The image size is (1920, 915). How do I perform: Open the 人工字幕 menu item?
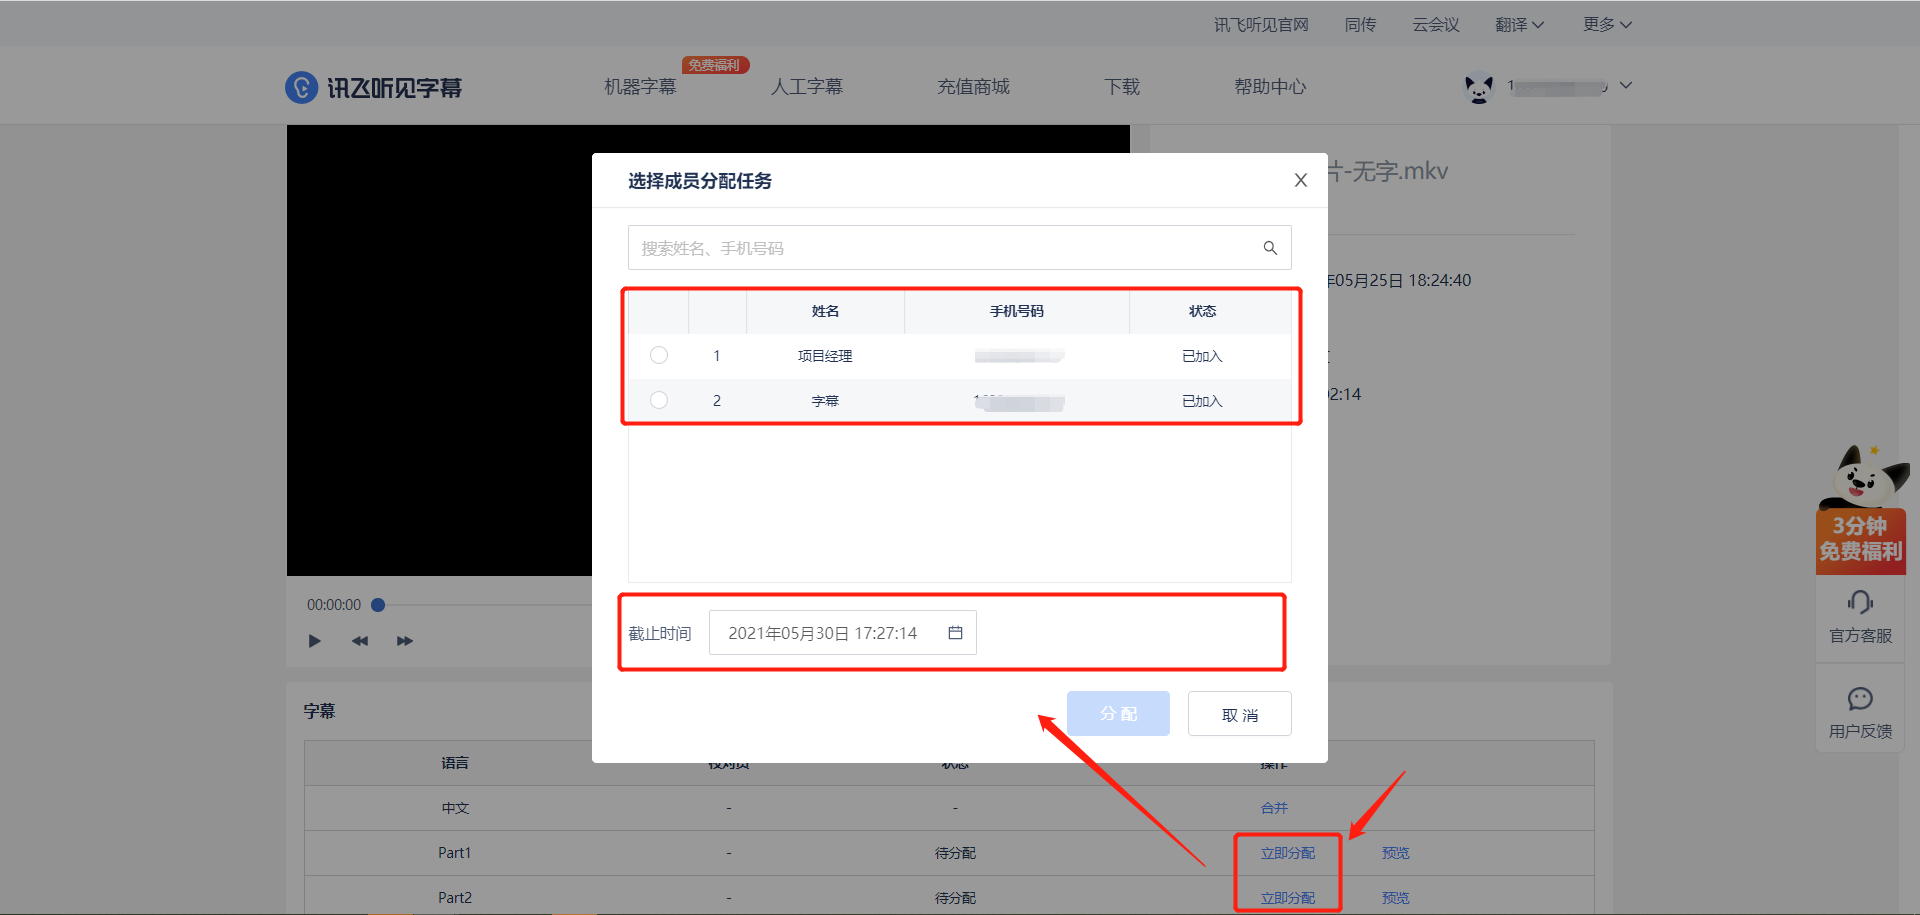806,87
